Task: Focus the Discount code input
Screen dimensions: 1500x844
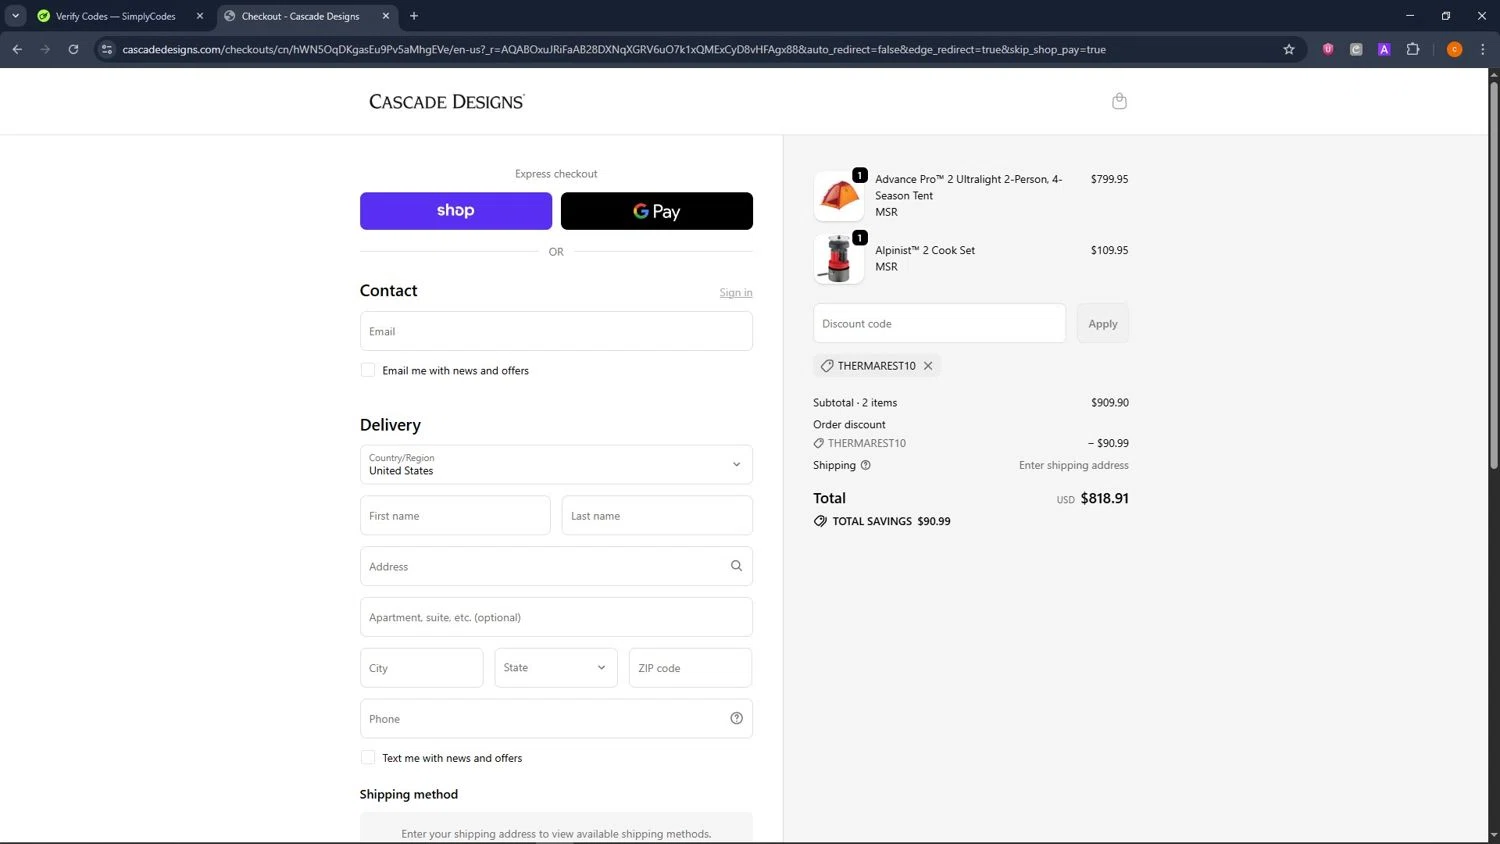Action: (940, 323)
